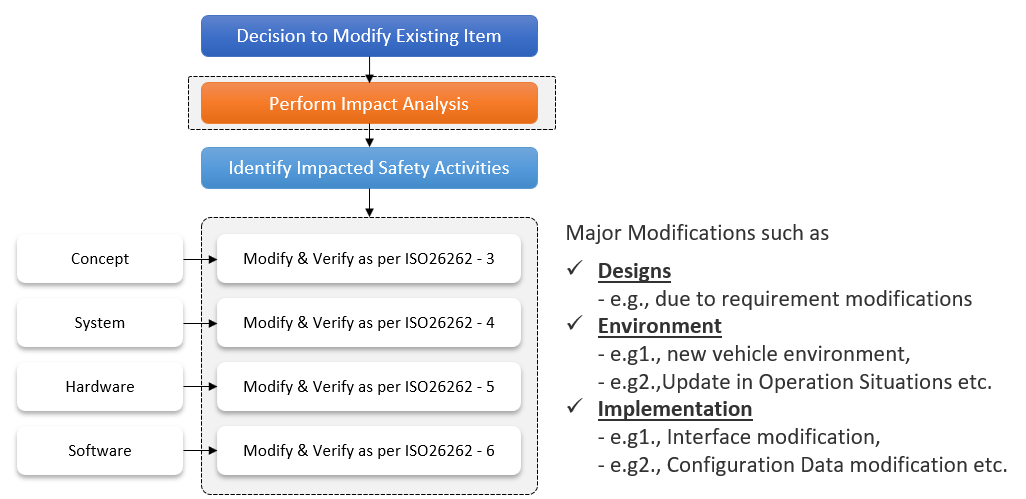The width and height of the screenshot is (1026, 499).
Task: Click the Decision to Modify Existing Item box
Action: pos(369,36)
